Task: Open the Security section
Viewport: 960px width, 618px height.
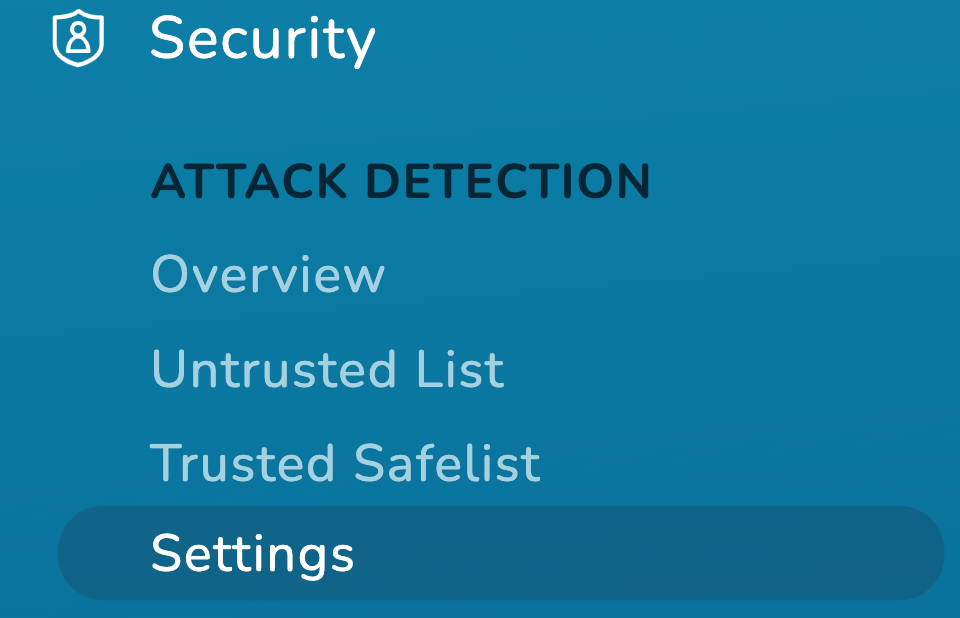Action: [x=262, y=40]
